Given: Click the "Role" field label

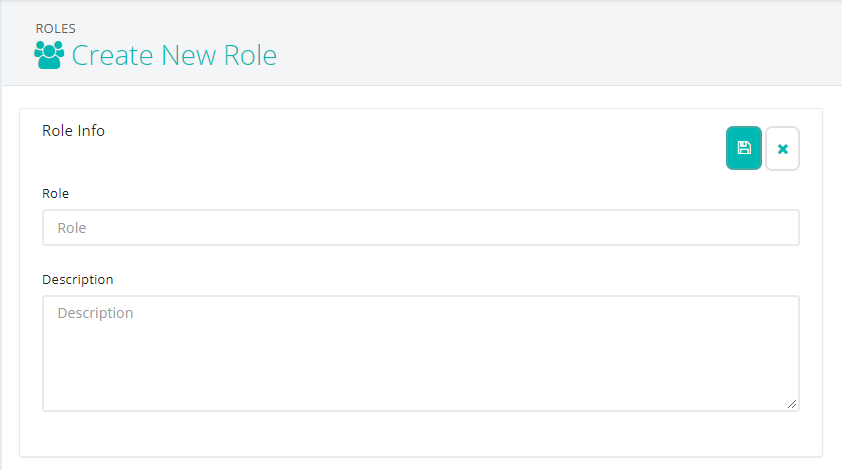Looking at the screenshot, I should pos(55,193).
